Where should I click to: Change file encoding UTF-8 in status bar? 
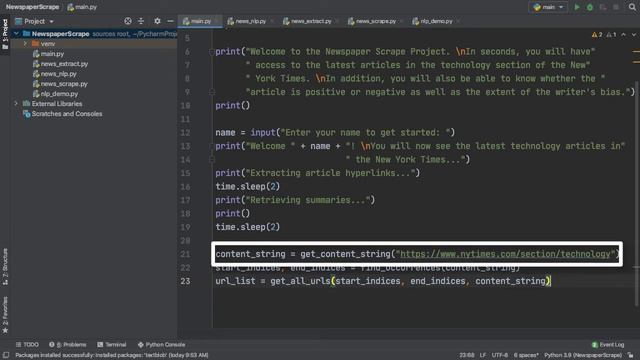[500, 355]
